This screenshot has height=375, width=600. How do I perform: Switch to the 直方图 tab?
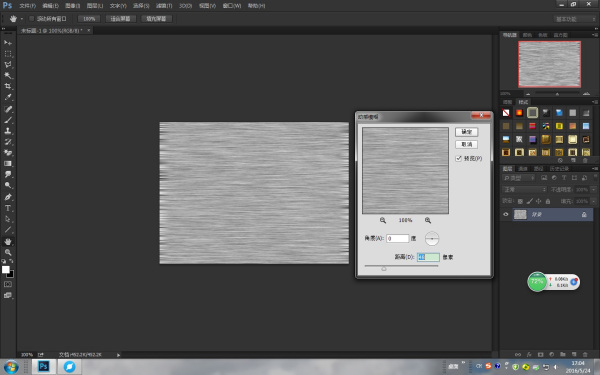[x=561, y=35]
